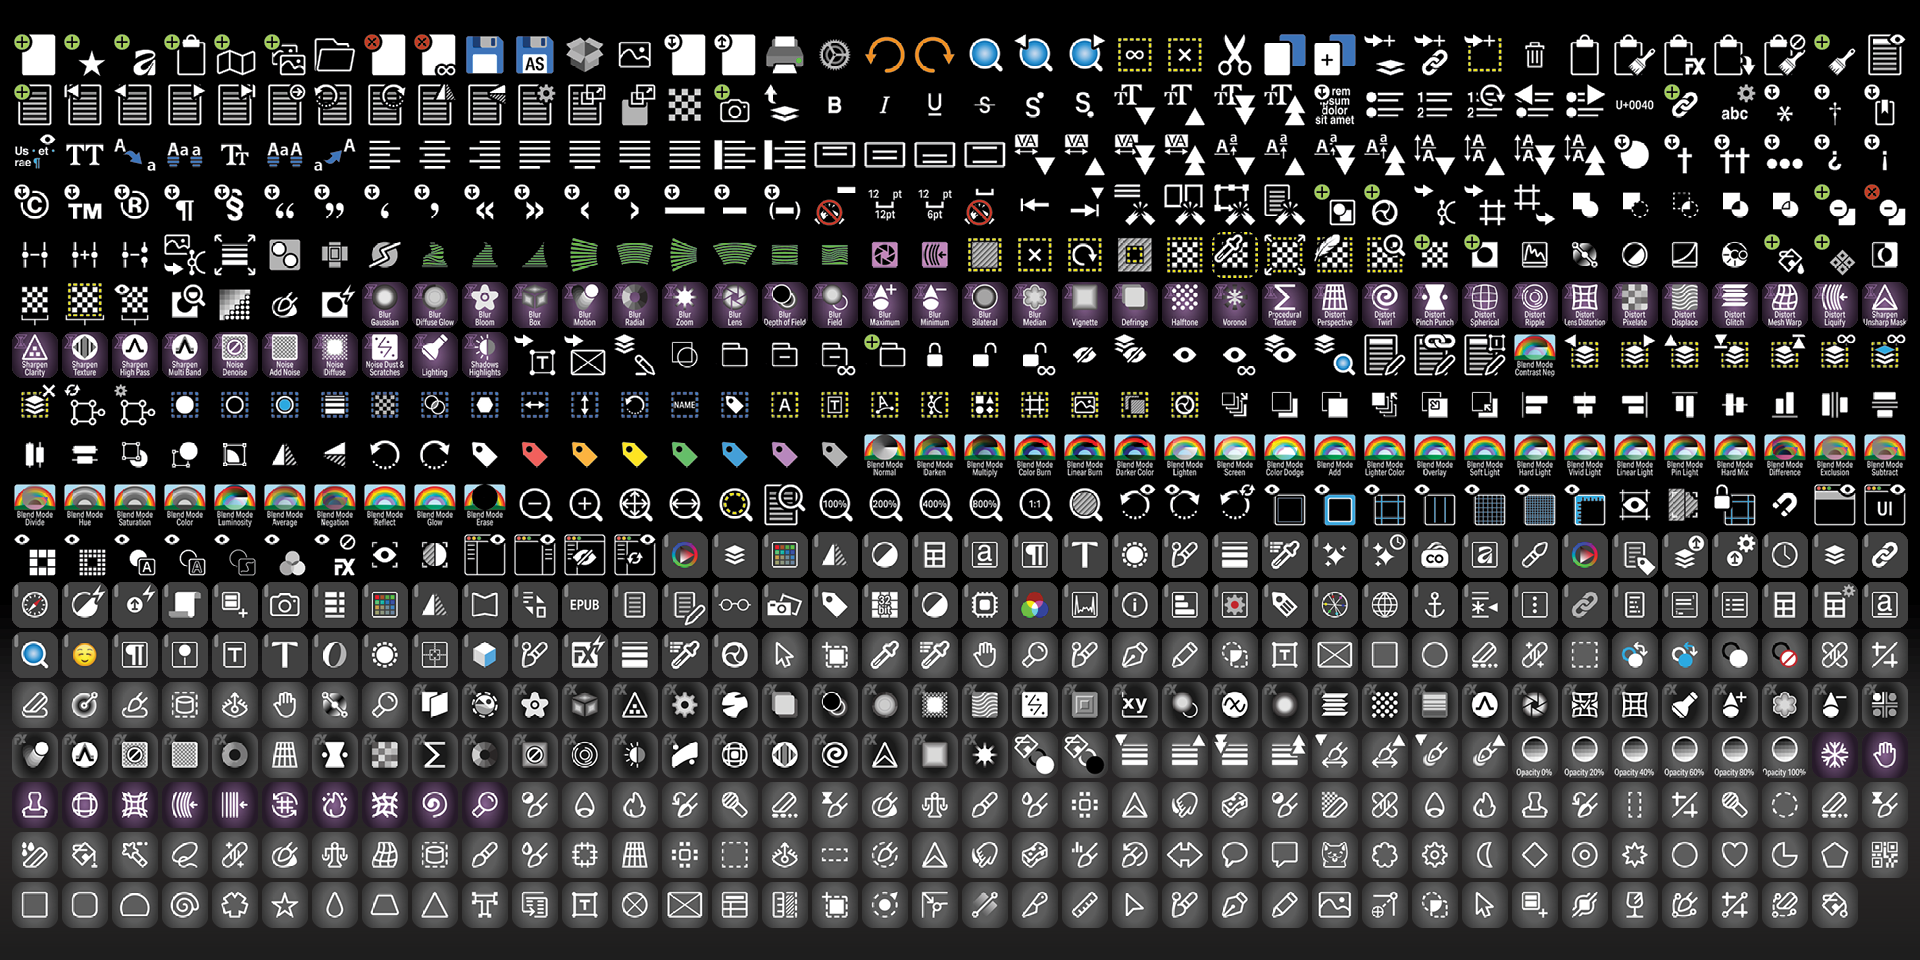This screenshot has height=960, width=1920.
Task: Toggle the UI visibility icon
Action: [x=1885, y=505]
